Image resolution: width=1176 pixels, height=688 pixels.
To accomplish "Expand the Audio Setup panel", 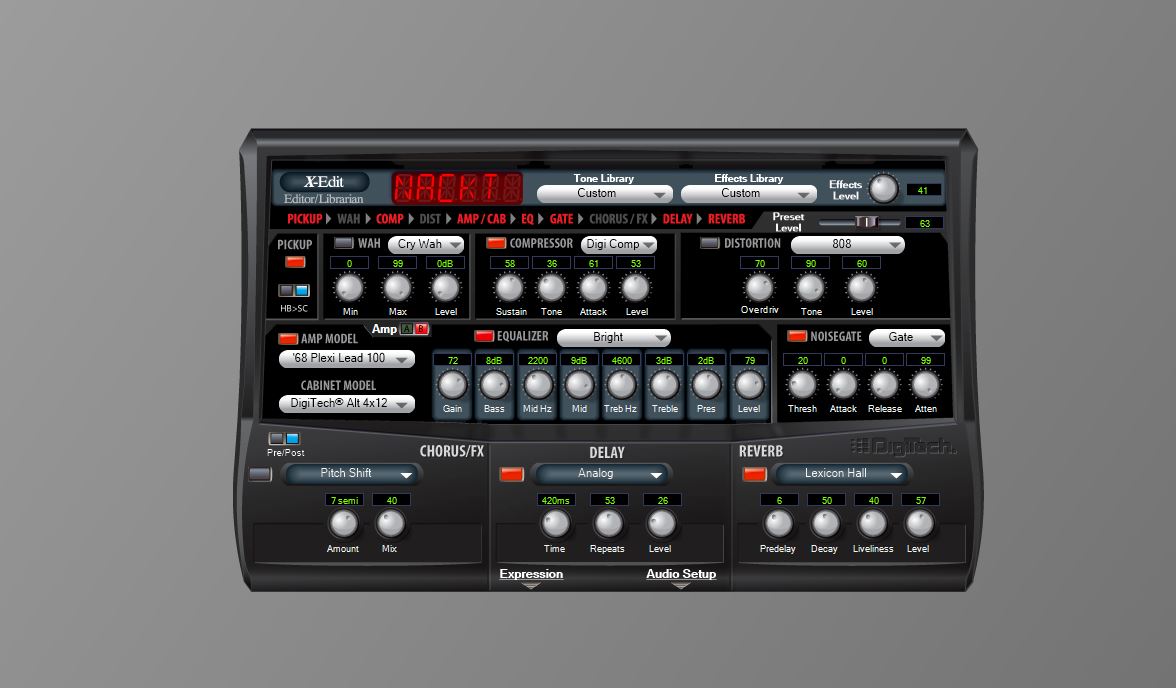I will pyautogui.click(x=681, y=576).
